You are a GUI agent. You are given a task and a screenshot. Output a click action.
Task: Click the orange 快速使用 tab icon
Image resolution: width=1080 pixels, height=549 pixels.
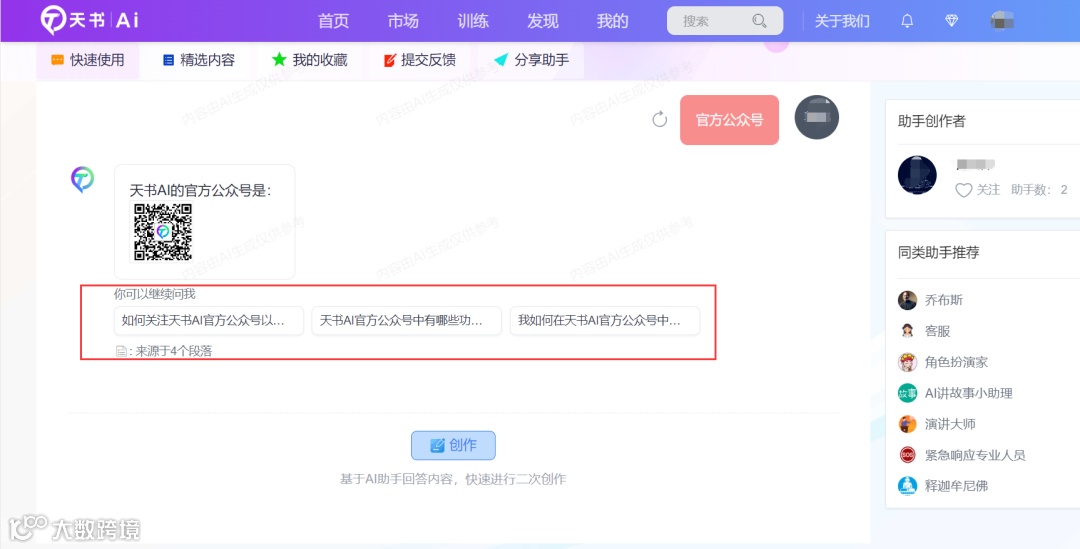58,60
